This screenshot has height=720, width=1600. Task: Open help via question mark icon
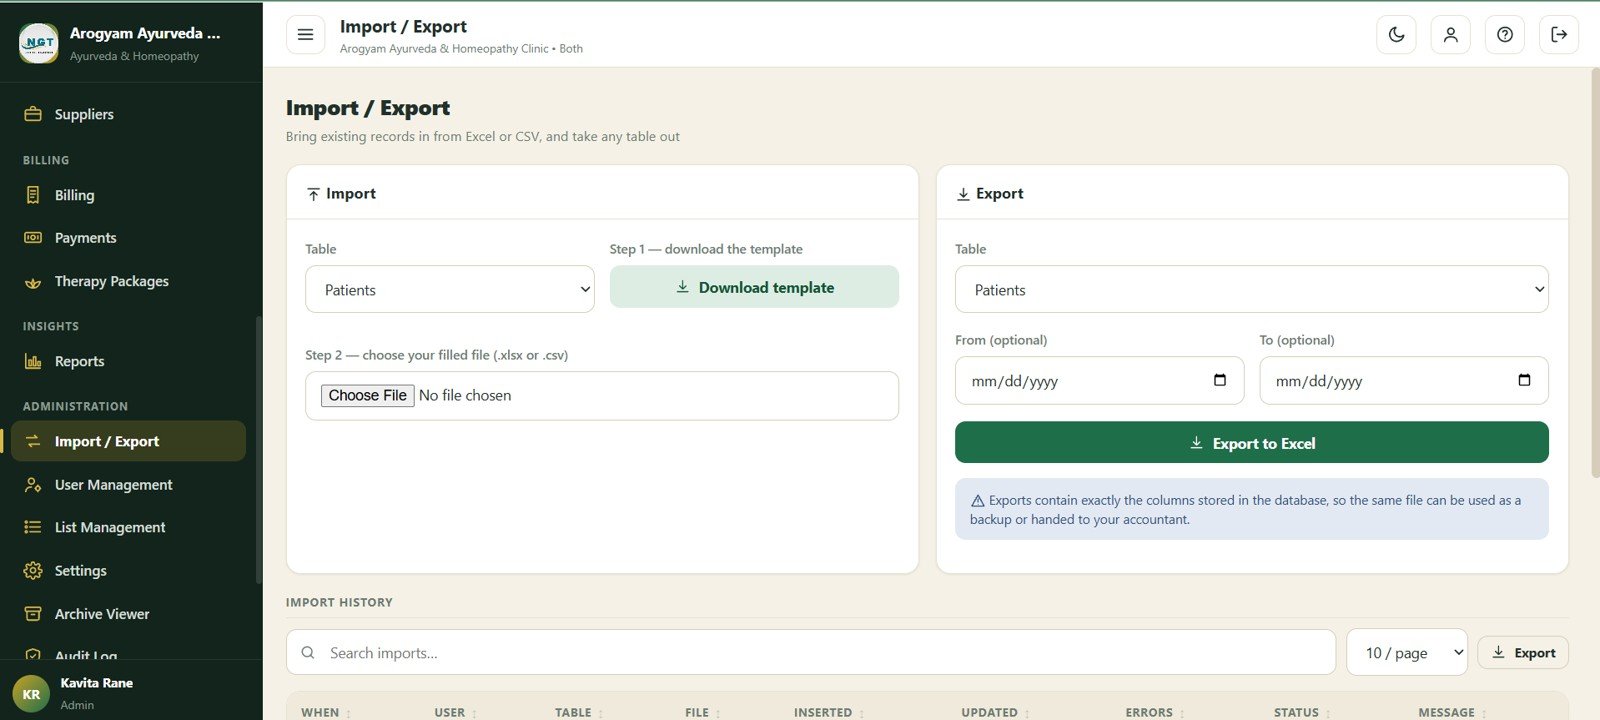coord(1504,34)
